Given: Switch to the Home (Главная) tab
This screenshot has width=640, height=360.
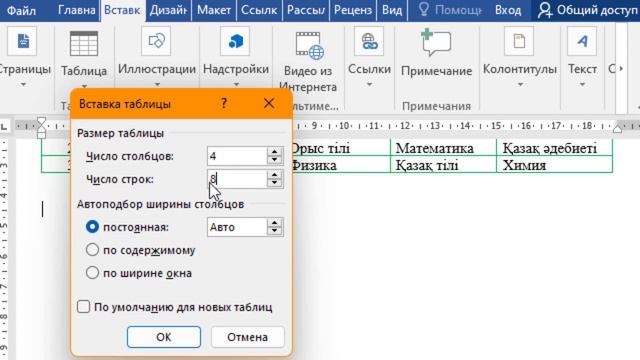Looking at the screenshot, I should point(76,10).
